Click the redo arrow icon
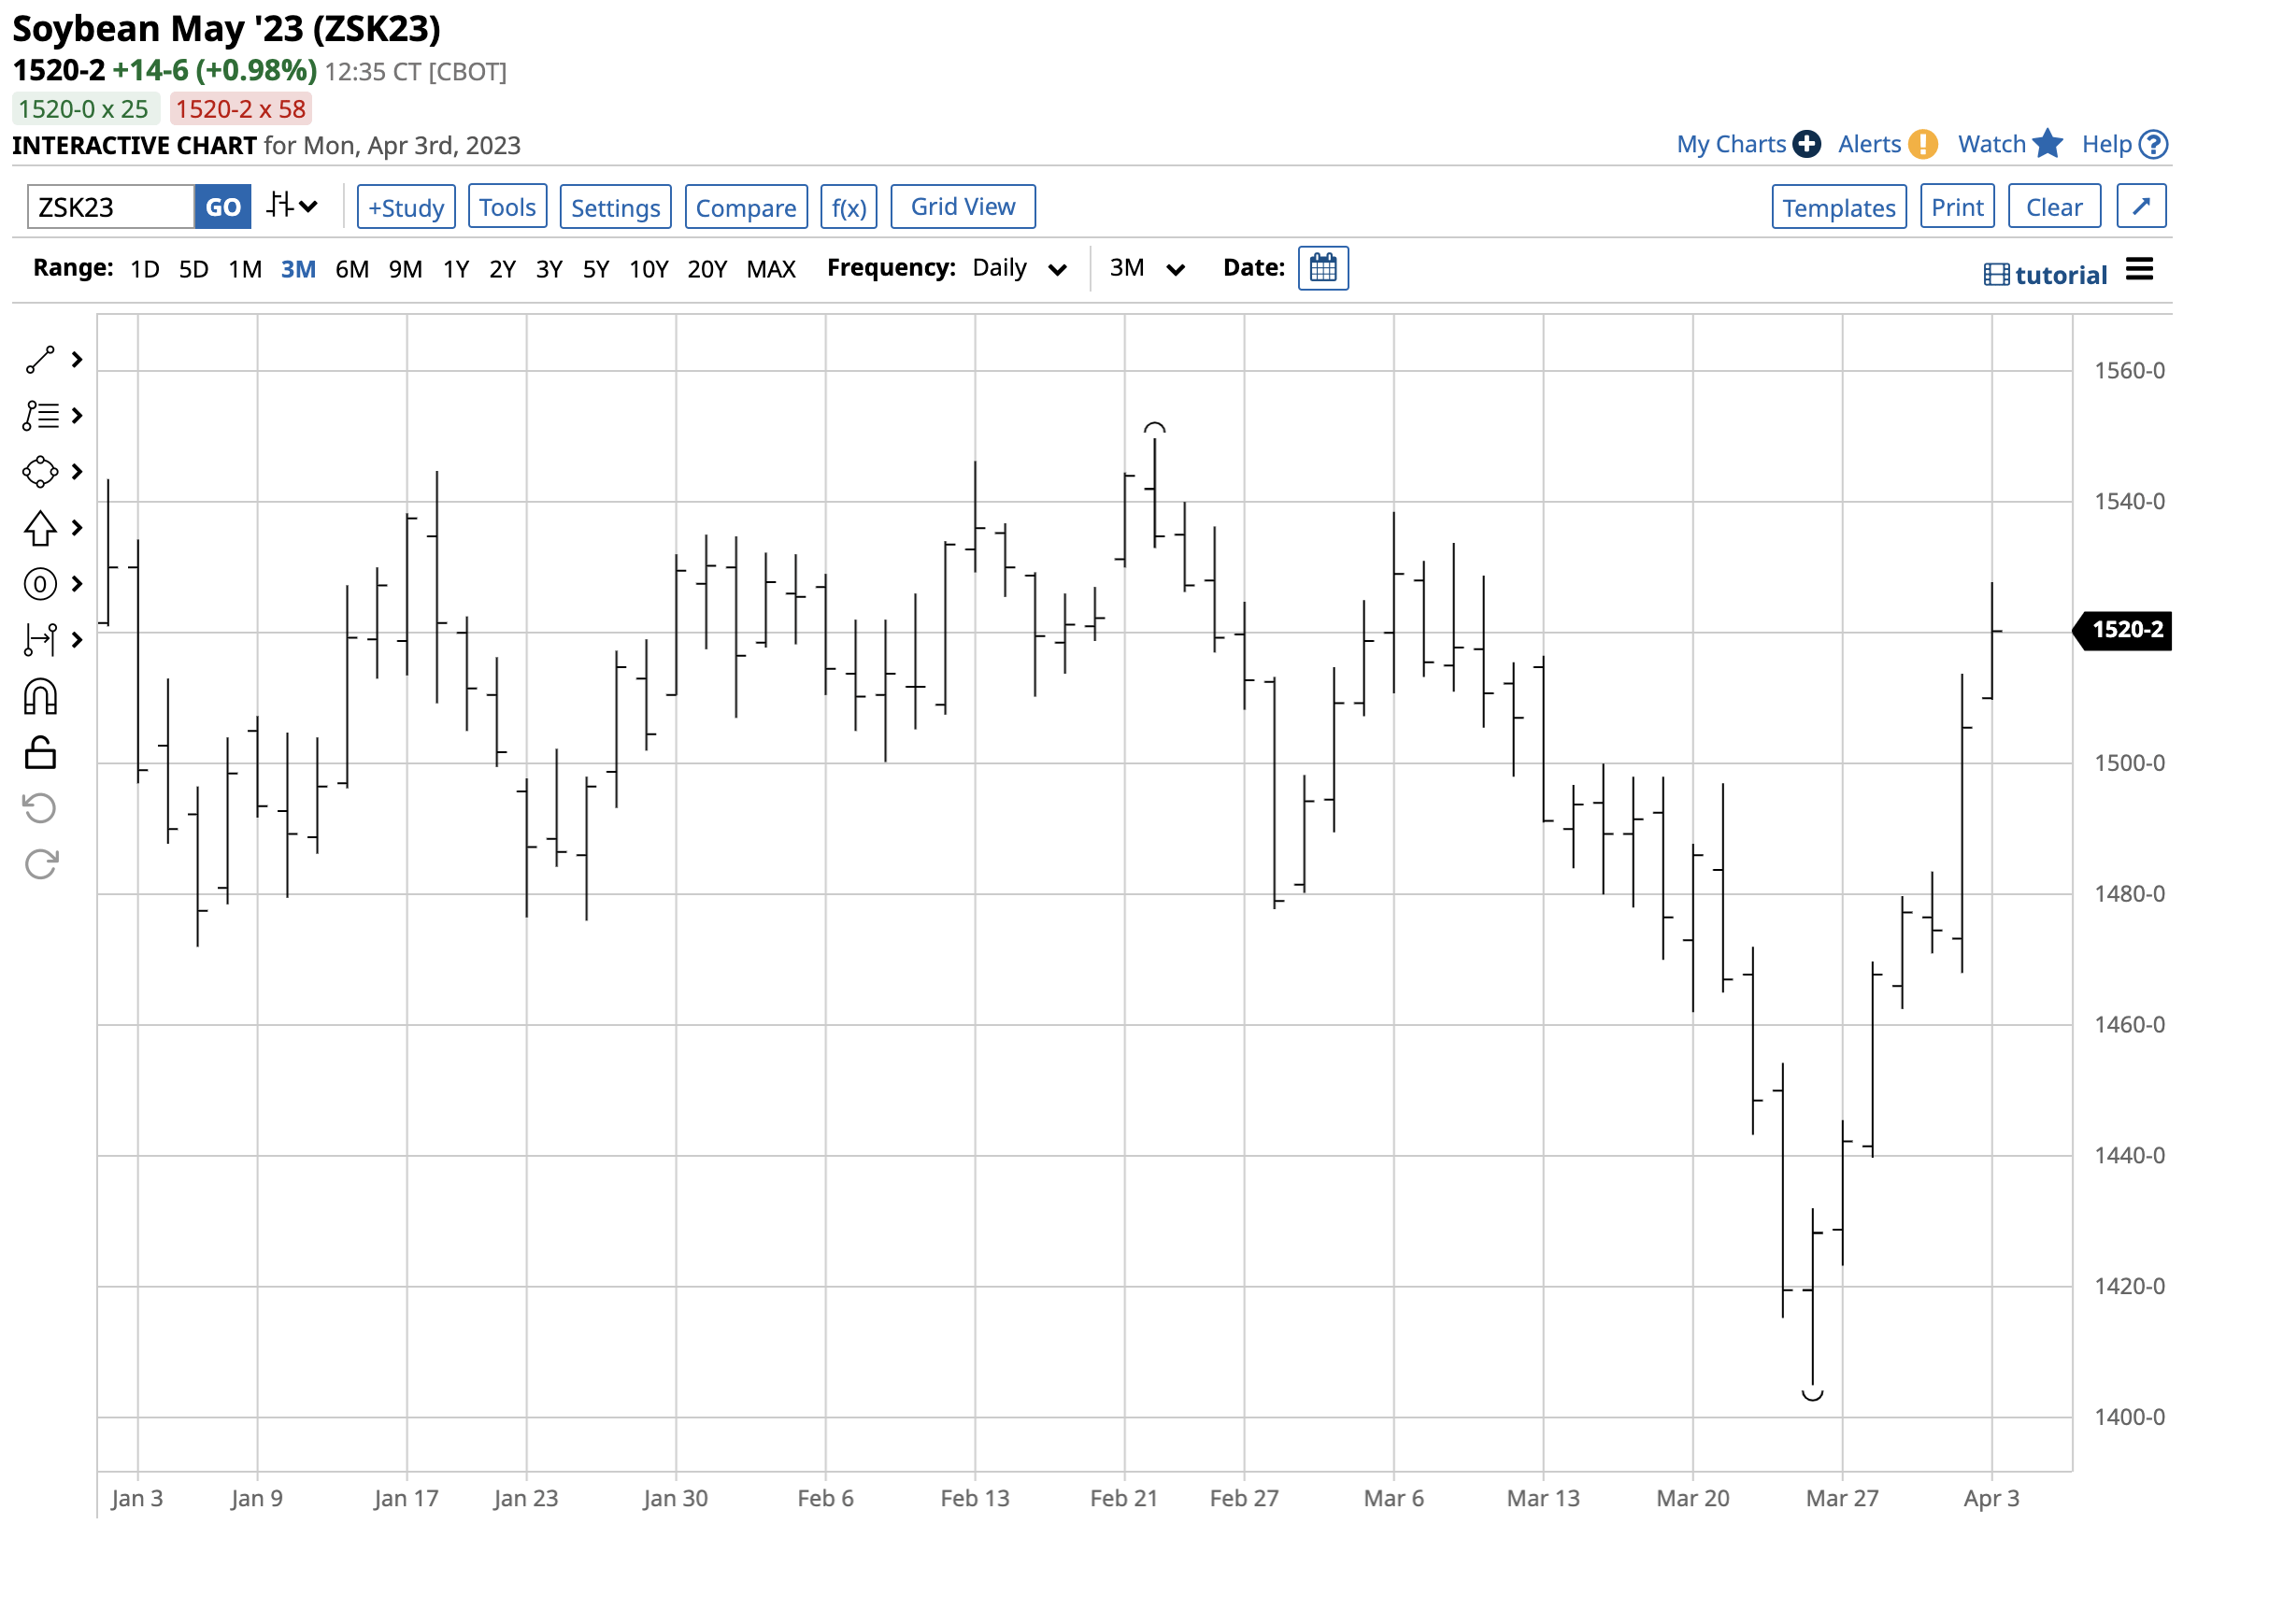The width and height of the screenshot is (2269, 1624). (x=40, y=864)
